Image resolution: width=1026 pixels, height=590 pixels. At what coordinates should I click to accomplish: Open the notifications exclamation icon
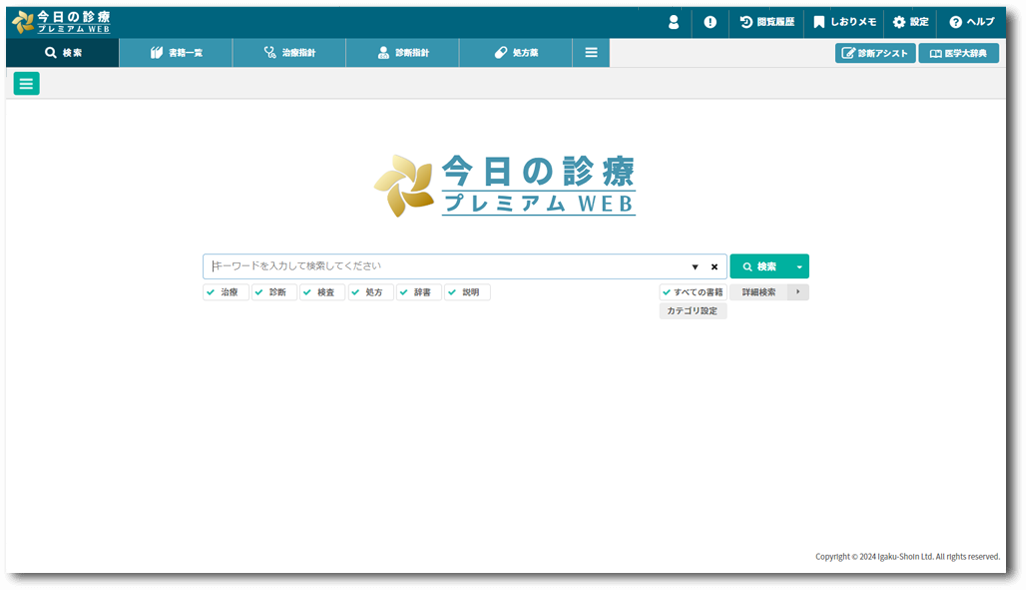click(710, 22)
